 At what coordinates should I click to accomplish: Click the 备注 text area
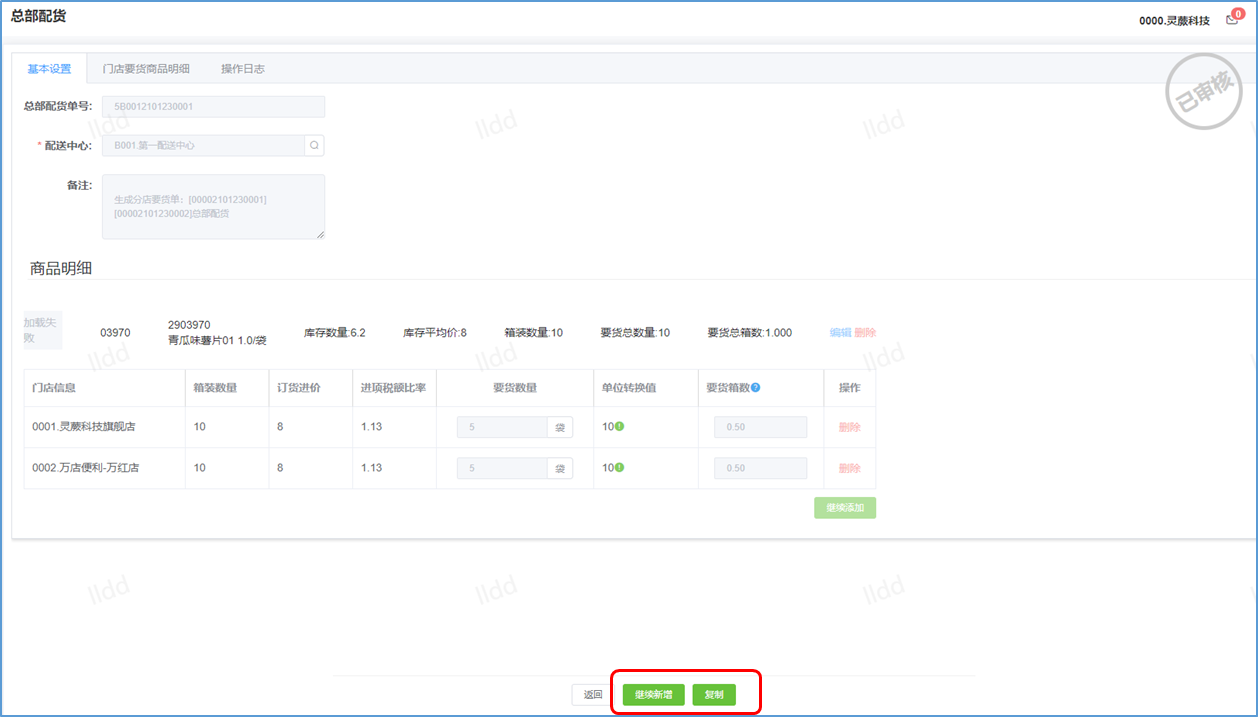coord(213,207)
